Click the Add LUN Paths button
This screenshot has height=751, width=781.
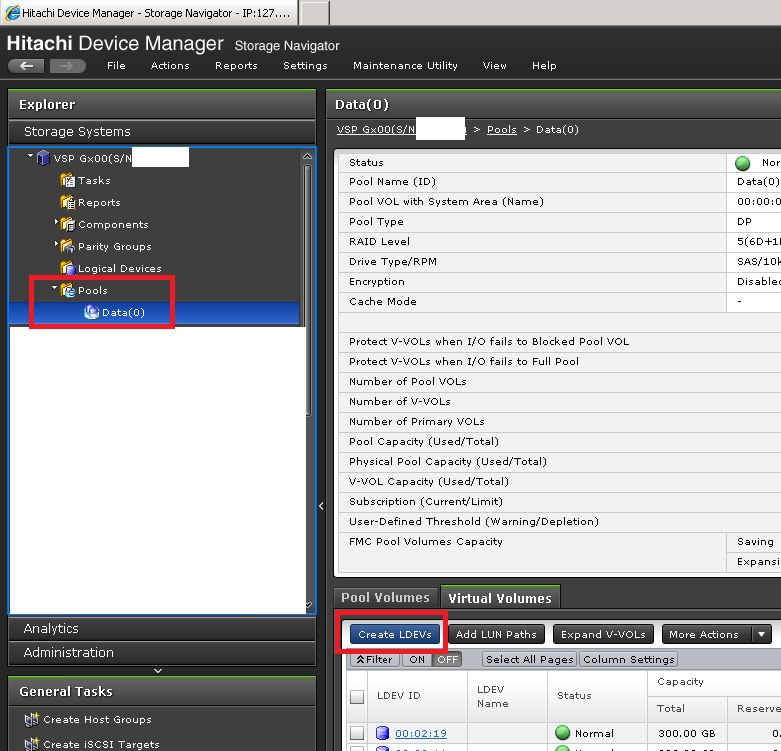496,634
